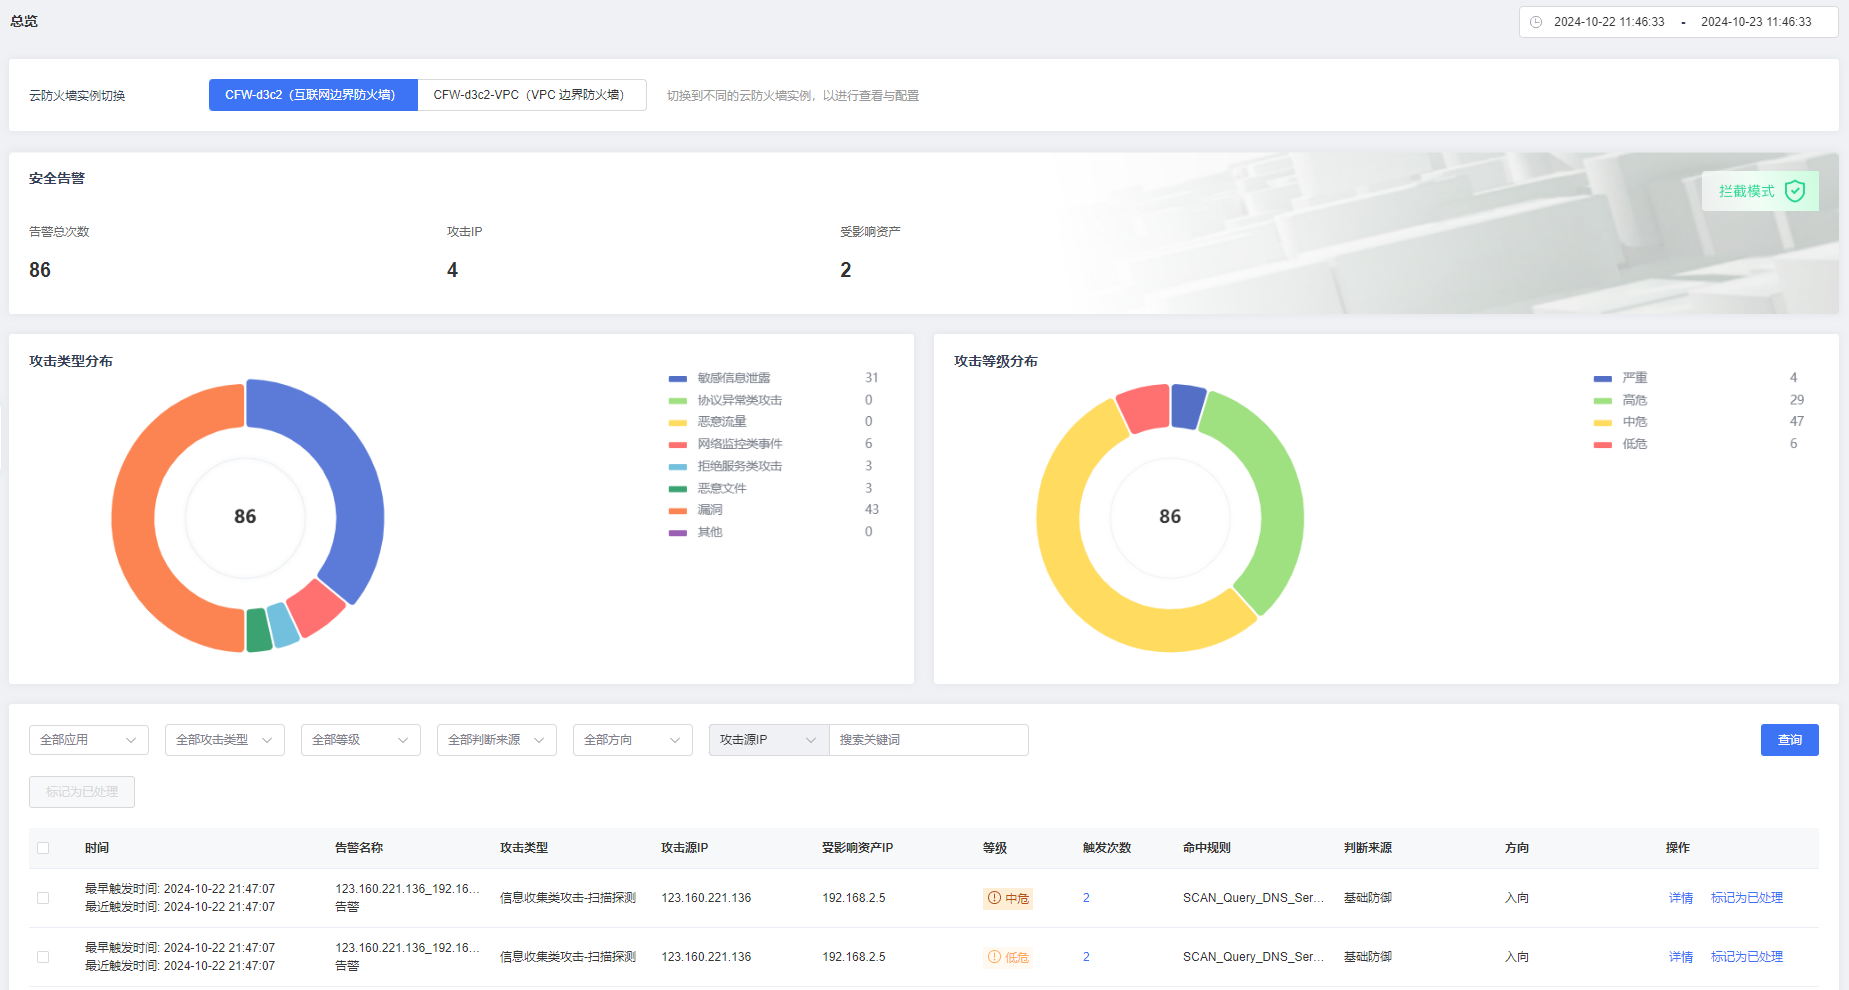Viewport: 1849px width, 990px height.
Task: Switch to CFW-d3c2 互联网边界防火墙 tab
Action: pos(313,95)
